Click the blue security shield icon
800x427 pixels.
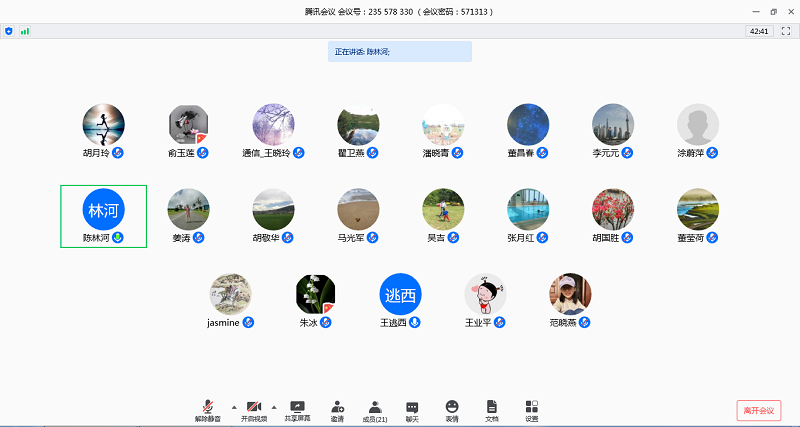9,31
